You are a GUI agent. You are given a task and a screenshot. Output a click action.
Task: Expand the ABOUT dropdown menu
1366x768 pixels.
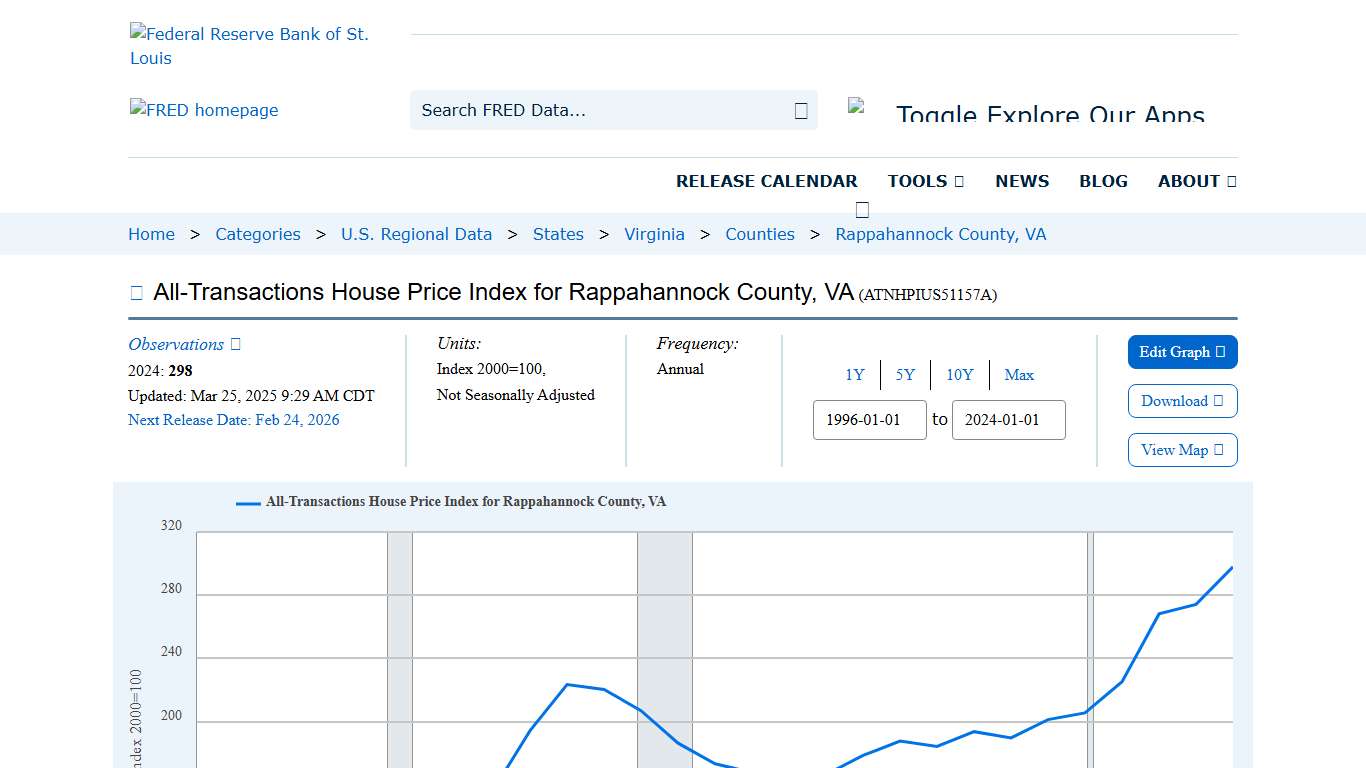pyautogui.click(x=1196, y=181)
